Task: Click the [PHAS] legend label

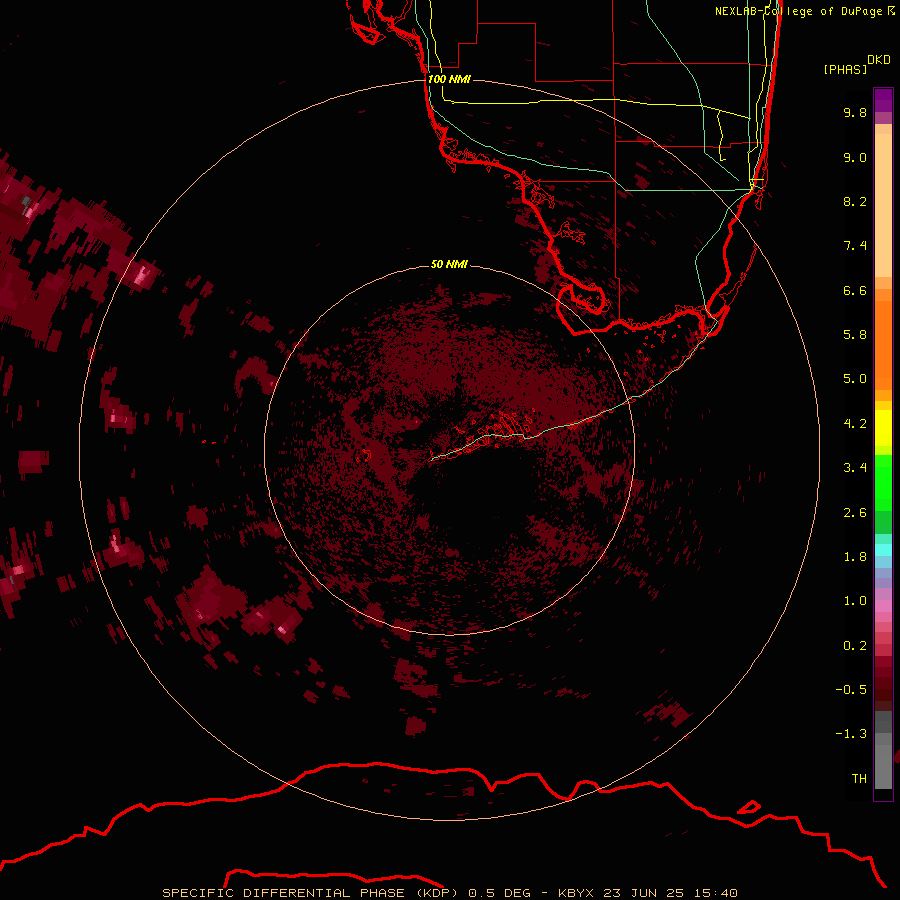Action: pyautogui.click(x=845, y=70)
